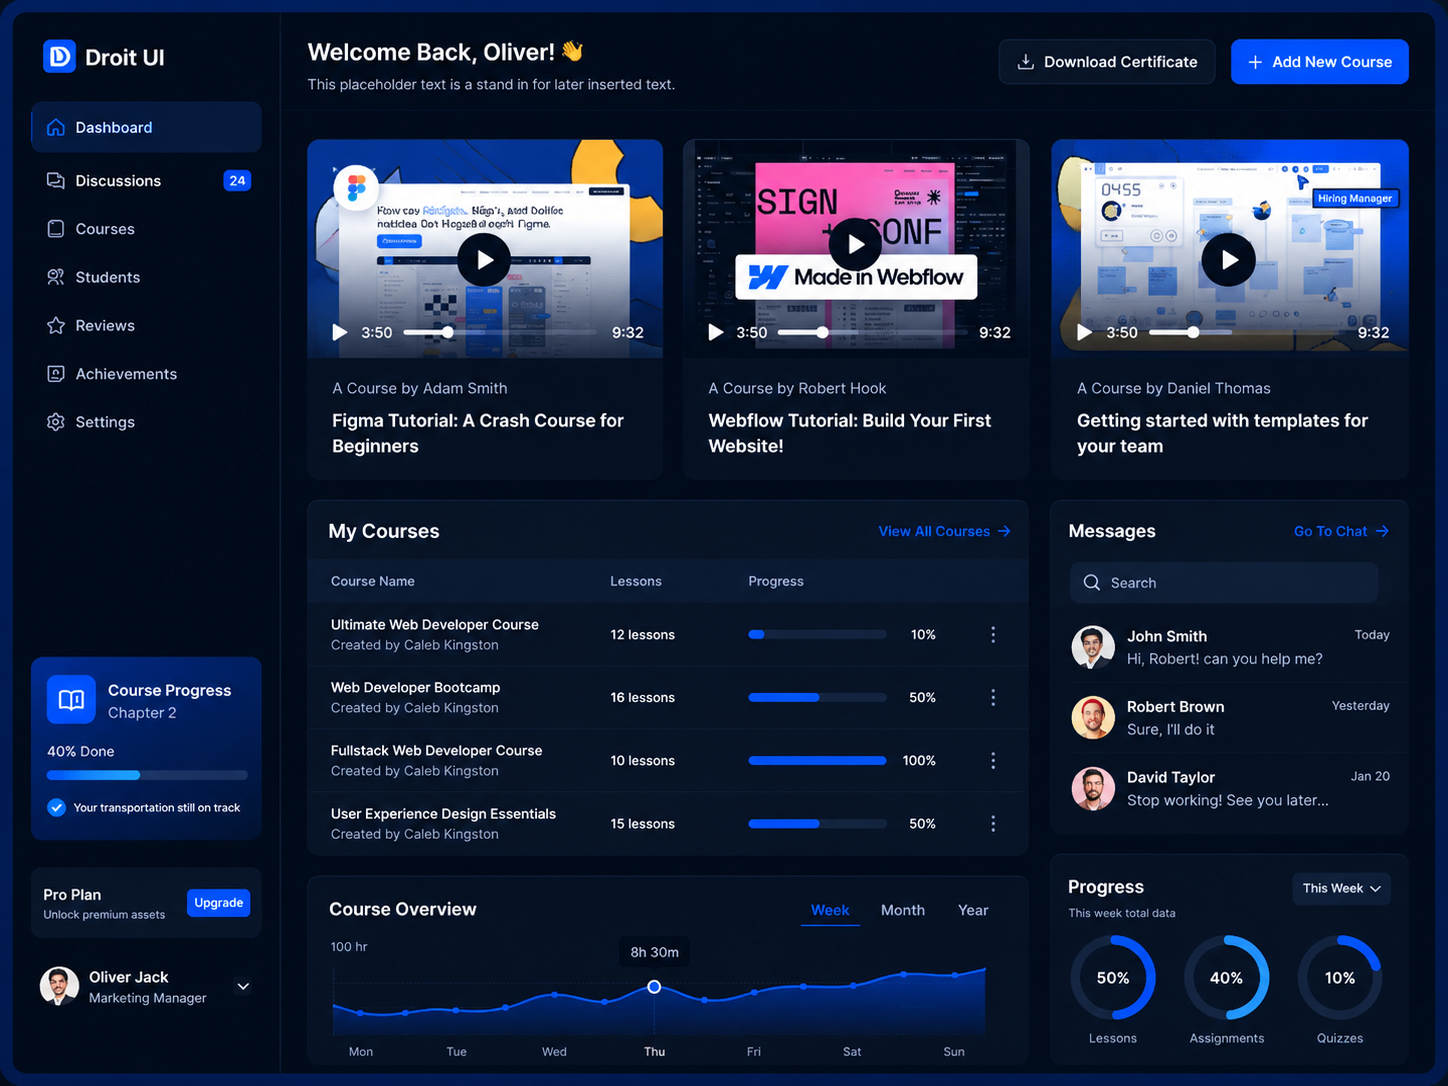Open Discussions from the sidebar
This screenshot has height=1086, width=1448.
(x=146, y=181)
